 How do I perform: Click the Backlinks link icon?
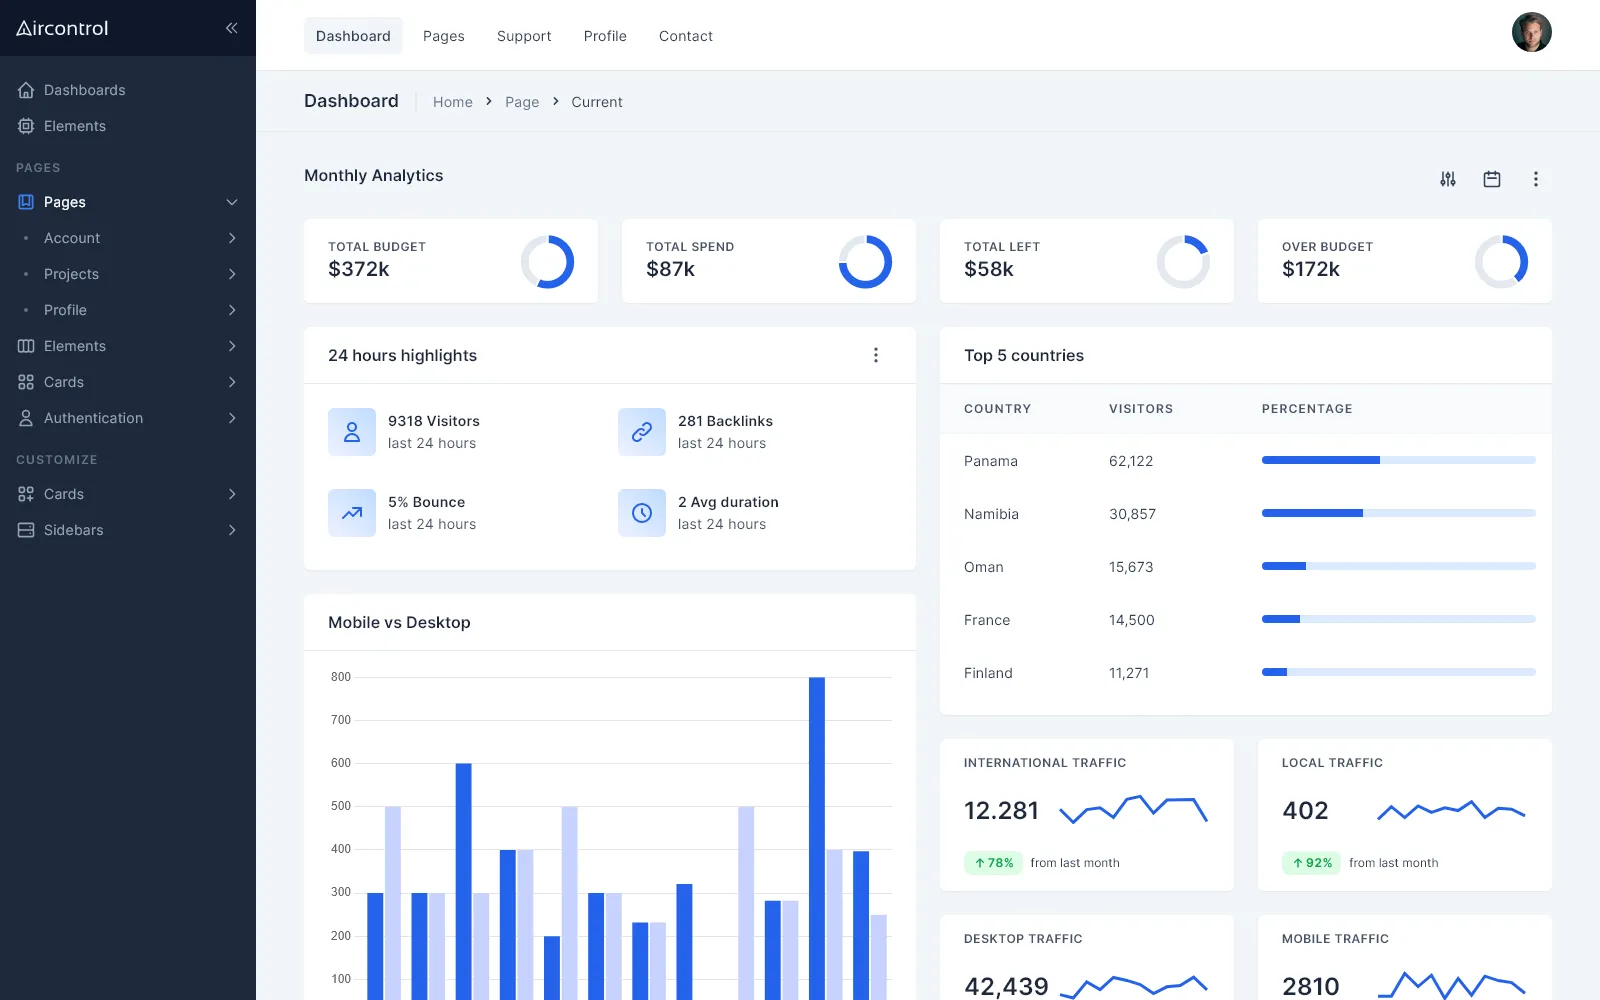coord(642,432)
